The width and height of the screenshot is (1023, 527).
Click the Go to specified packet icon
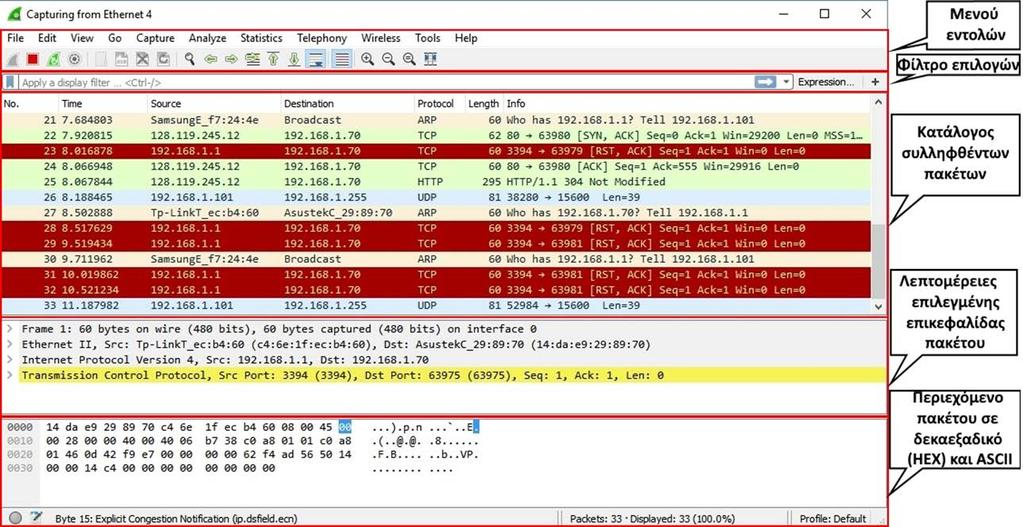[252, 59]
